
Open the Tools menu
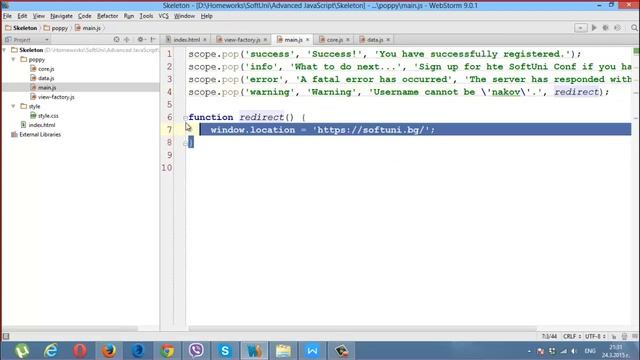(x=146, y=16)
